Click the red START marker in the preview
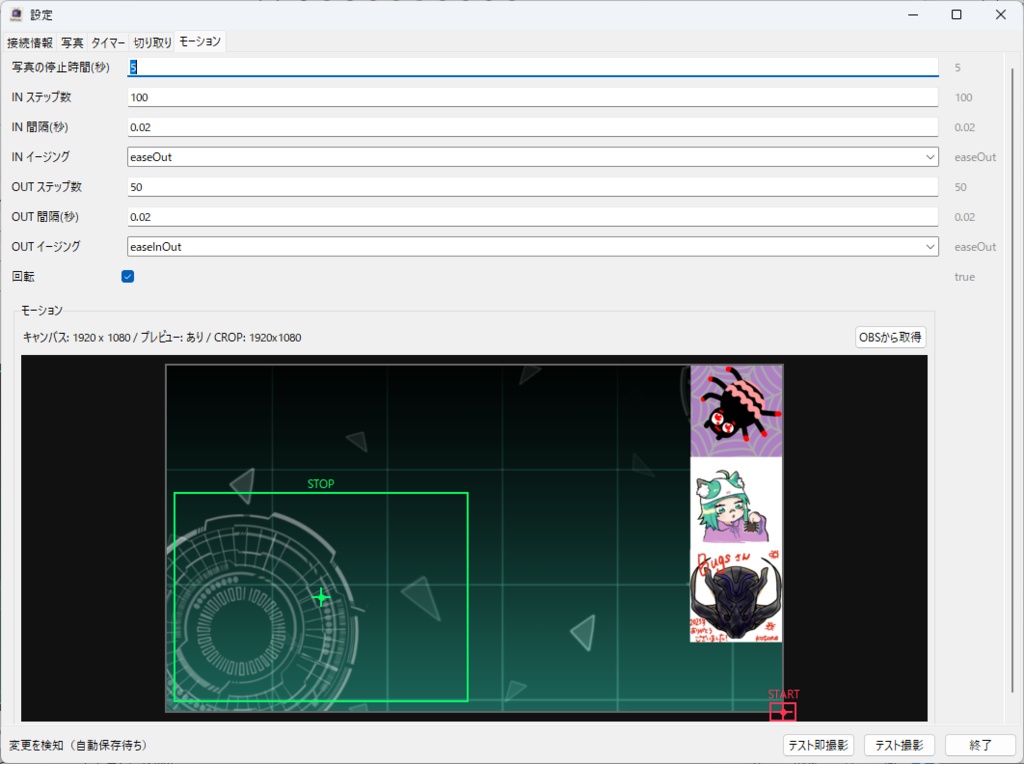 (784, 711)
